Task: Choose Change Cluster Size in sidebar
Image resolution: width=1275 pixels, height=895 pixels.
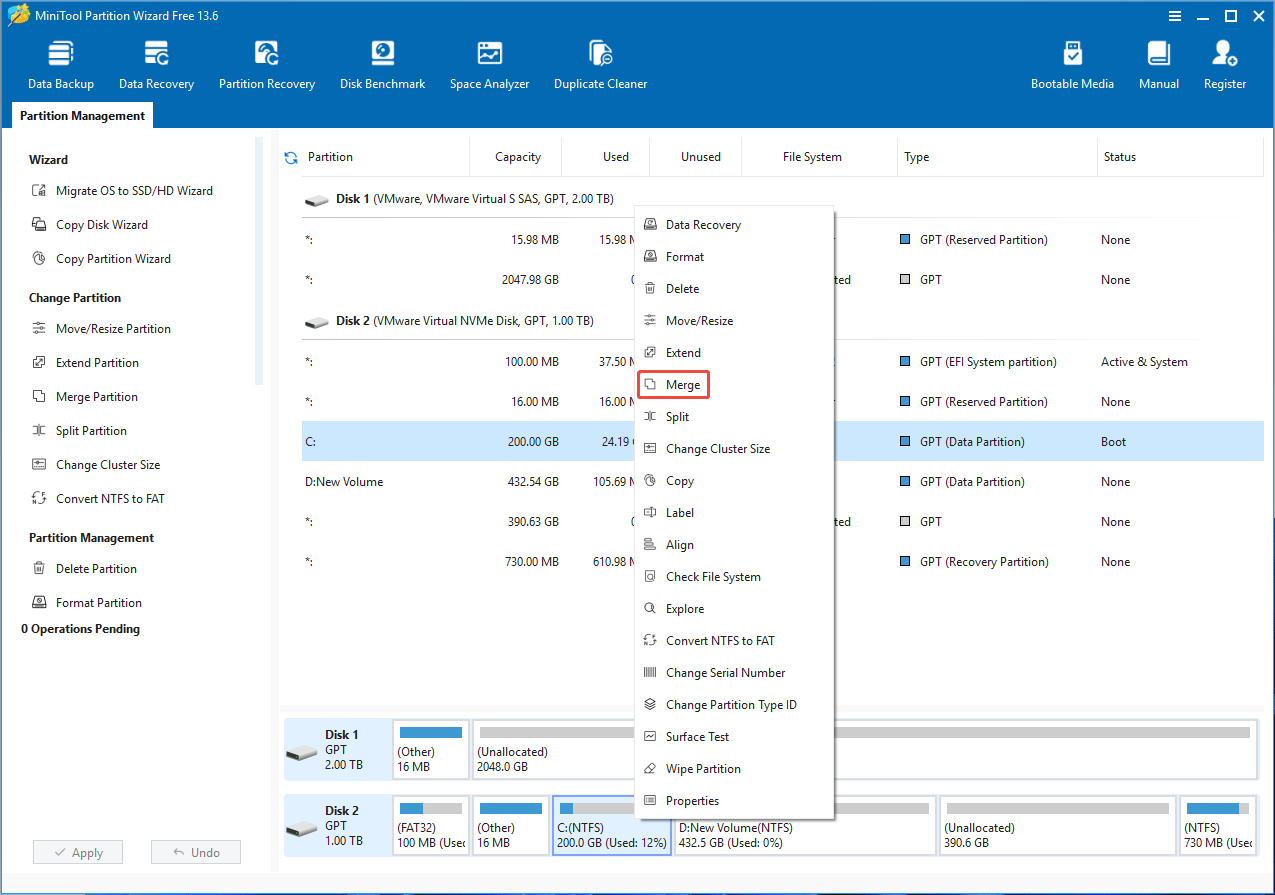Action: click(x=95, y=465)
